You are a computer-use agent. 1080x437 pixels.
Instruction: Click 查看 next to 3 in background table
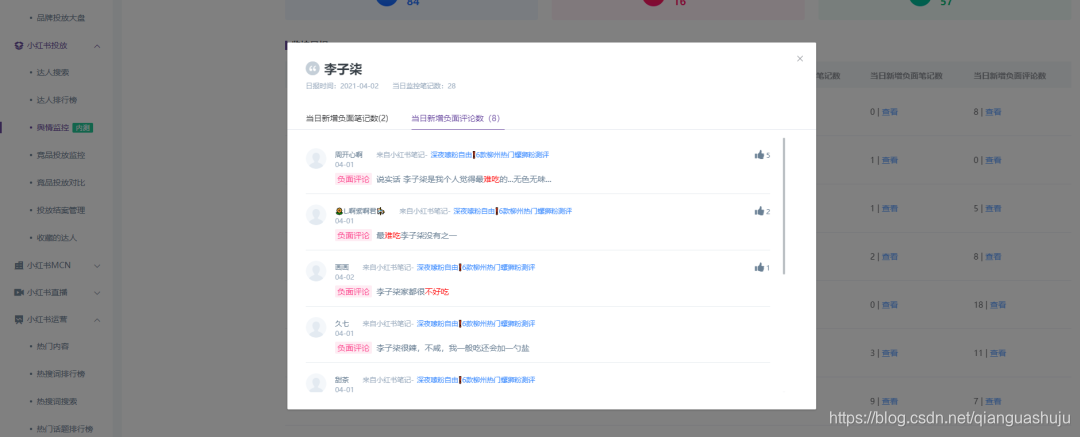890,353
